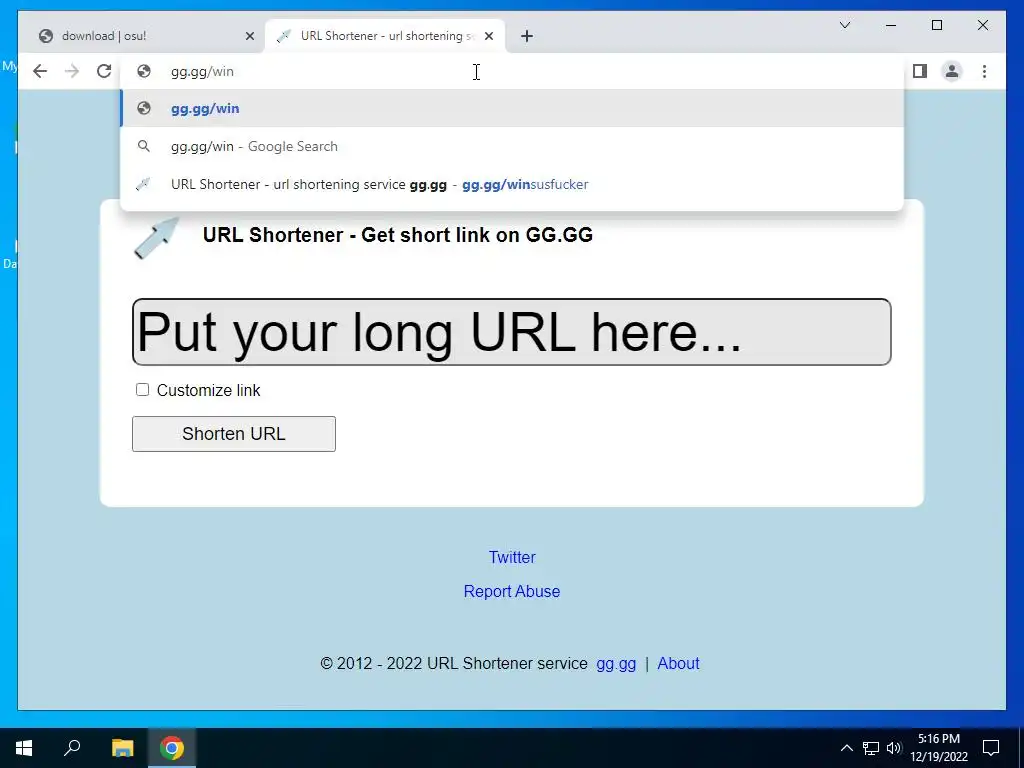Image resolution: width=1024 pixels, height=768 pixels.
Task: Open the Windows Start menu
Action: (24, 748)
